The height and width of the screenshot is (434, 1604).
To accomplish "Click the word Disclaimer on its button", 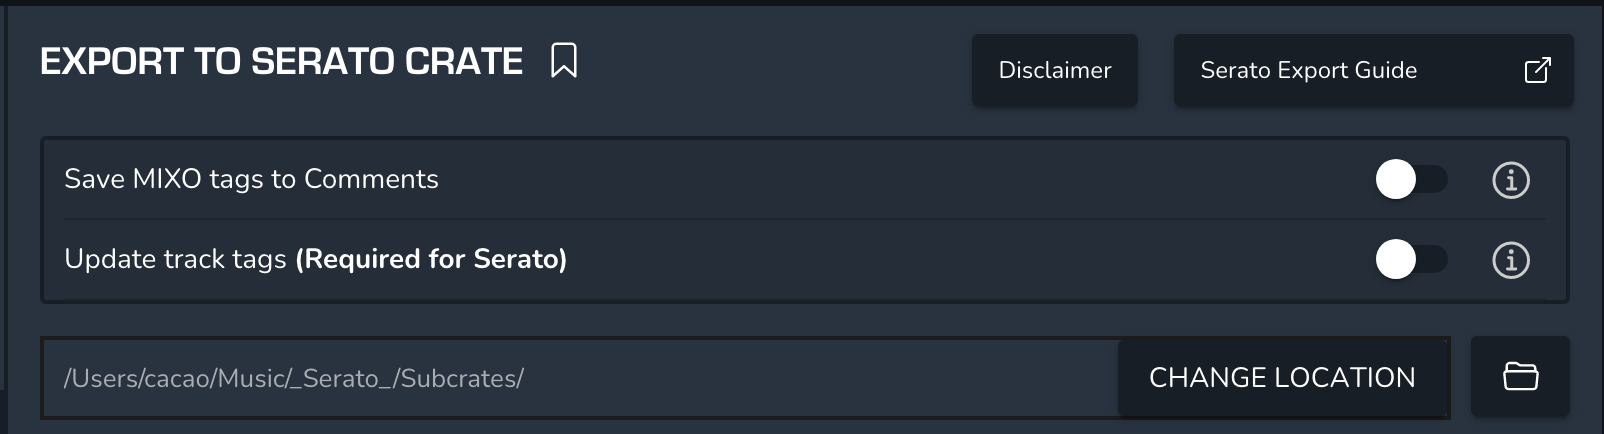I will (1054, 70).
